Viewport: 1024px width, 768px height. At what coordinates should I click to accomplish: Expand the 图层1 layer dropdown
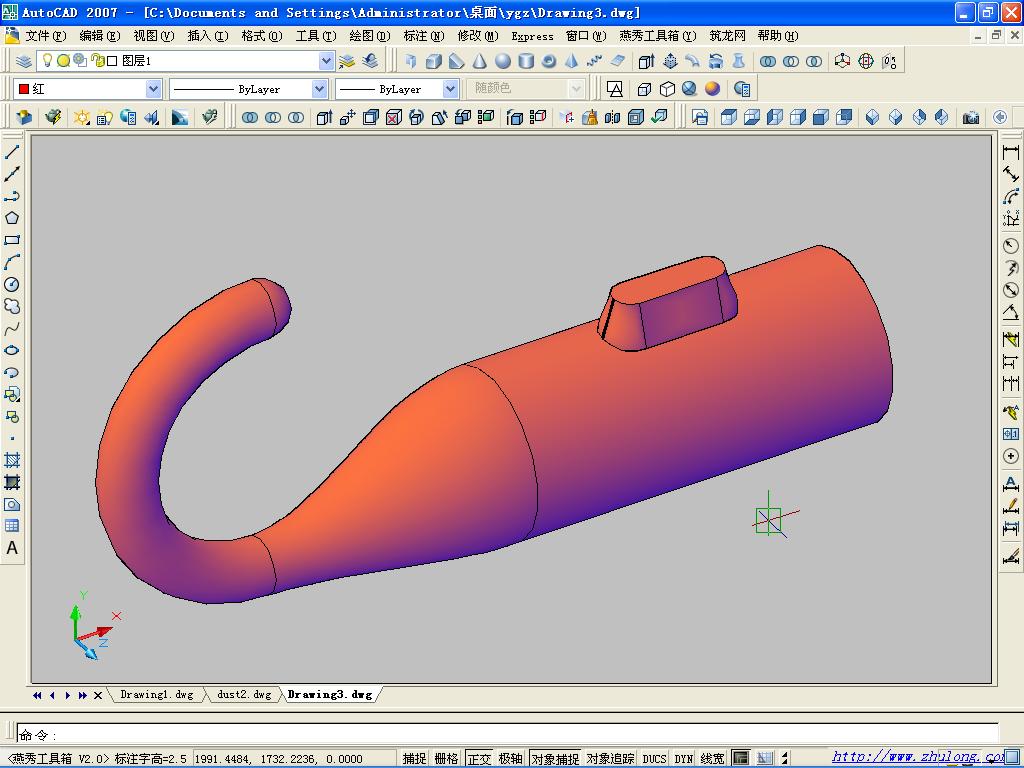[x=326, y=61]
